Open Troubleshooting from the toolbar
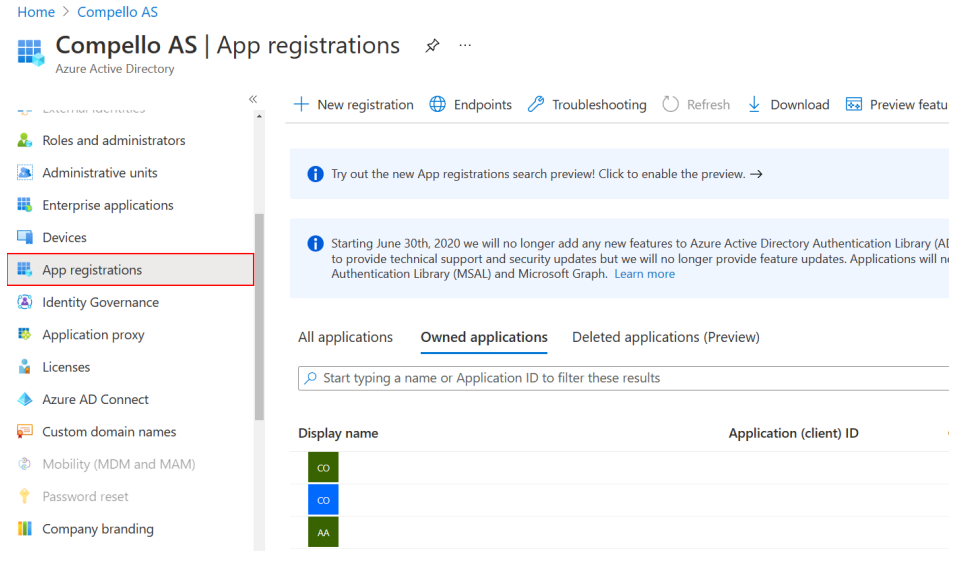The height and width of the screenshot is (563, 959). pos(587,105)
